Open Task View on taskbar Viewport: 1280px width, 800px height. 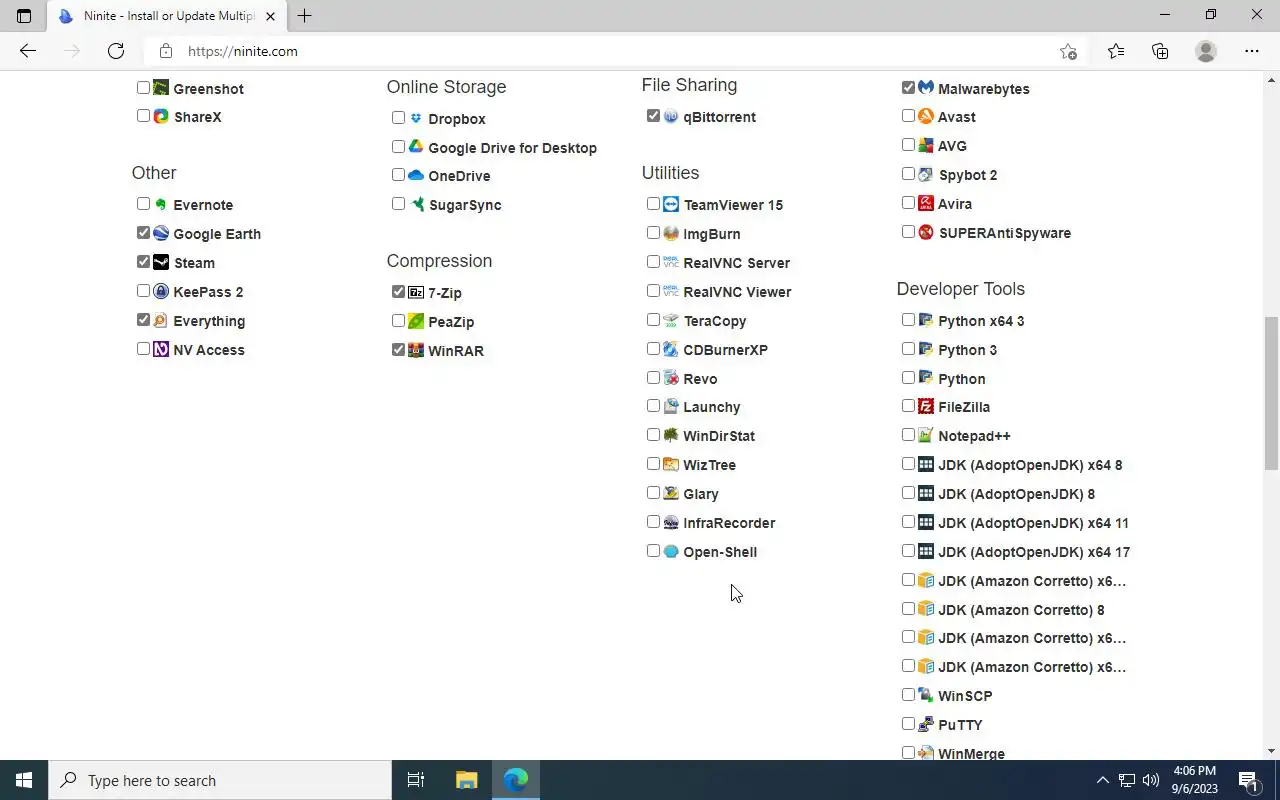pyautogui.click(x=416, y=780)
